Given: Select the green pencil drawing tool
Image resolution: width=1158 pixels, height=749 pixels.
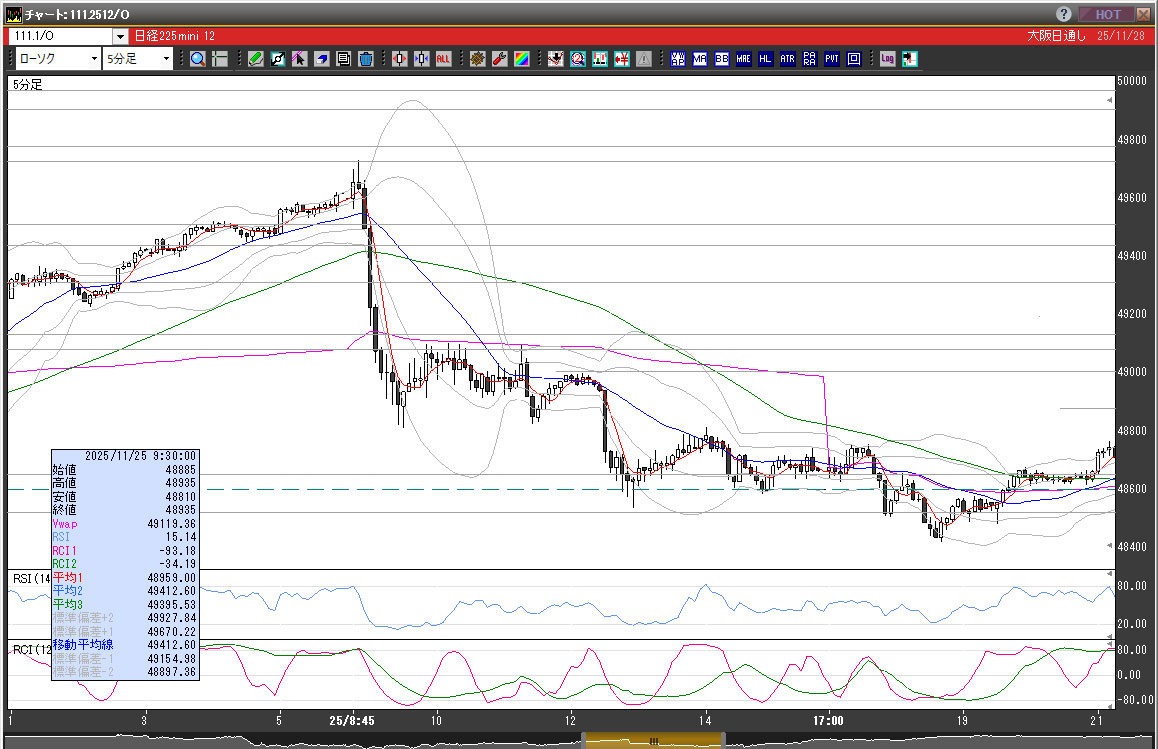Looking at the screenshot, I should [256, 59].
